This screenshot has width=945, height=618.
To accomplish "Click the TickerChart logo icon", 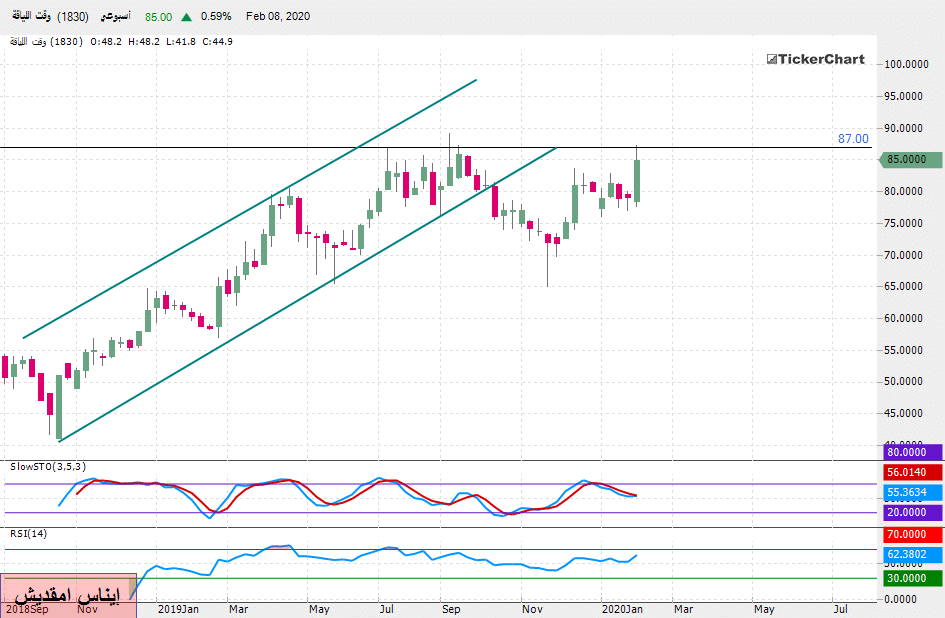I will tap(772, 60).
